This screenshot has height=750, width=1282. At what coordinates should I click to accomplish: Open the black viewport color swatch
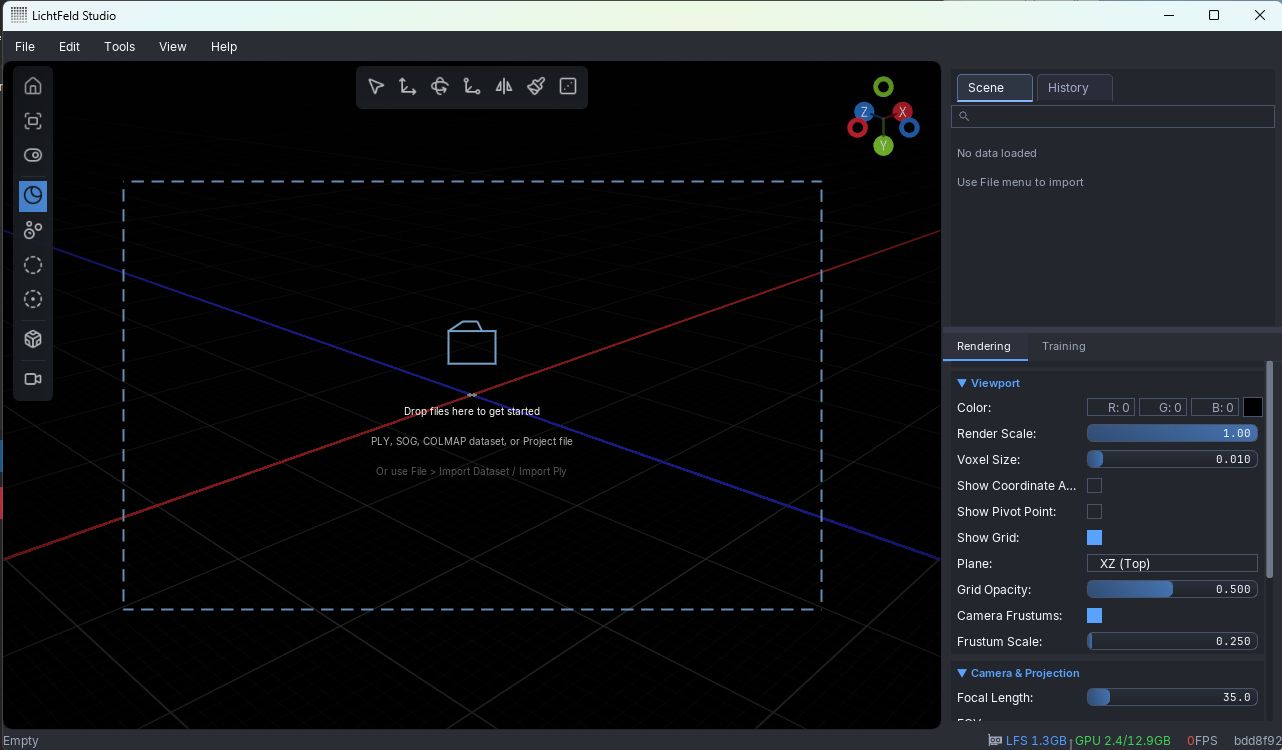pyautogui.click(x=1252, y=408)
